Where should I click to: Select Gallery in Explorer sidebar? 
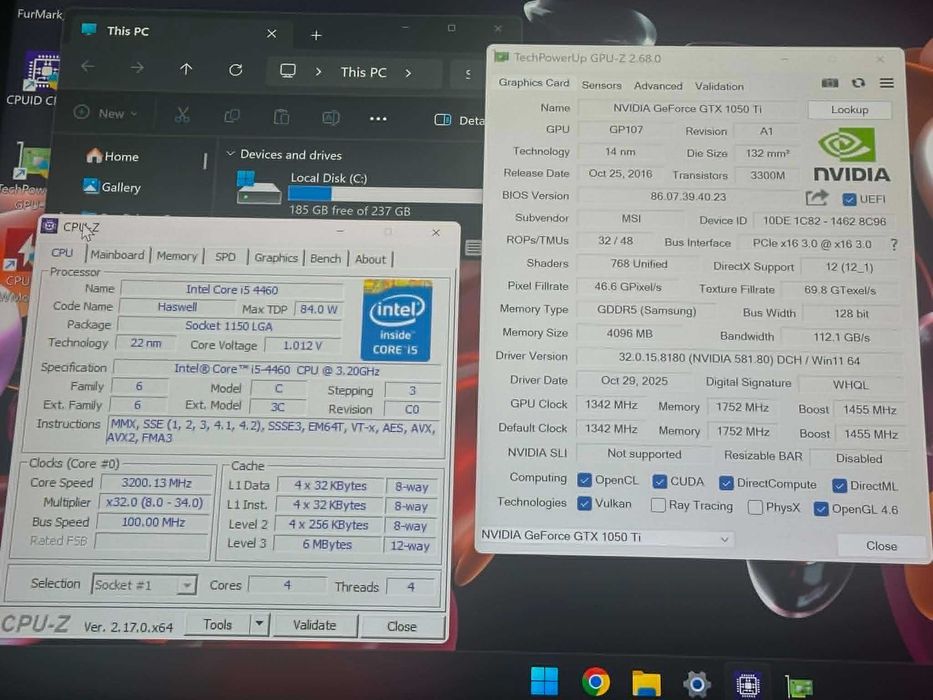click(x=112, y=187)
